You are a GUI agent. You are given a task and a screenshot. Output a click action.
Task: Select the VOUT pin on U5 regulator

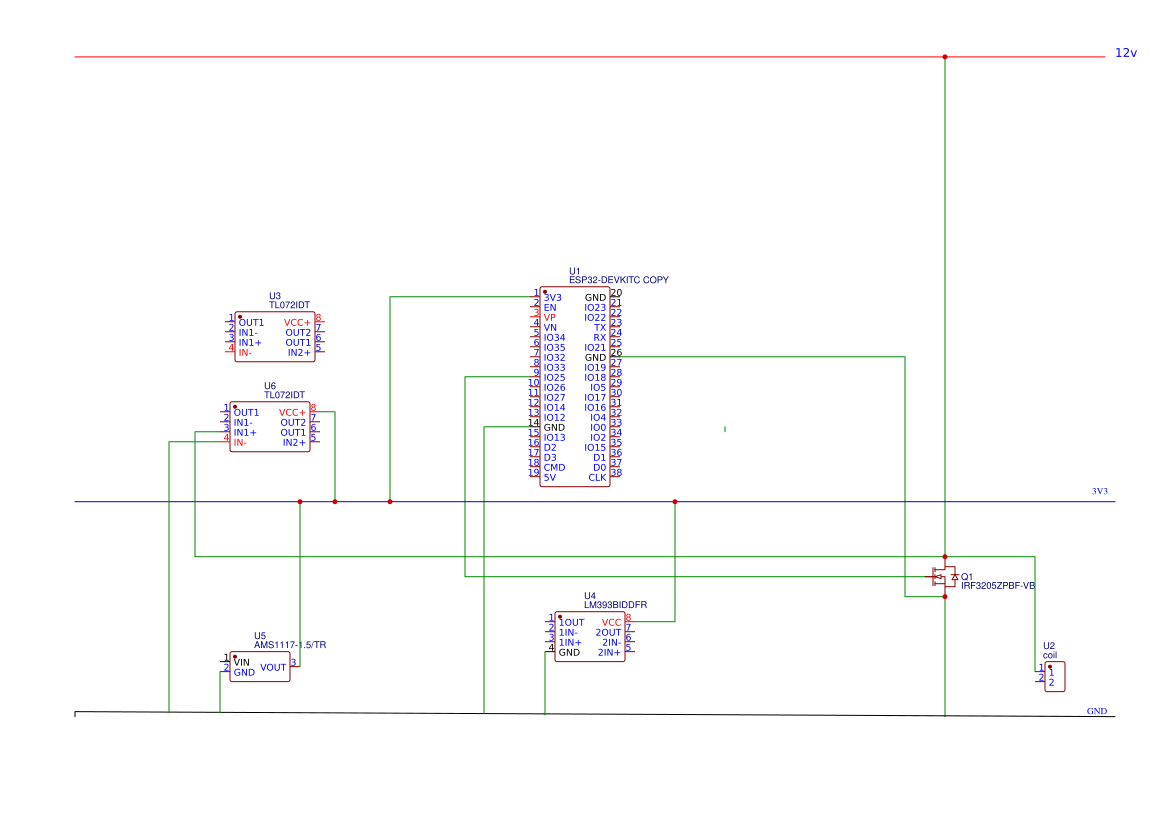pos(273,667)
